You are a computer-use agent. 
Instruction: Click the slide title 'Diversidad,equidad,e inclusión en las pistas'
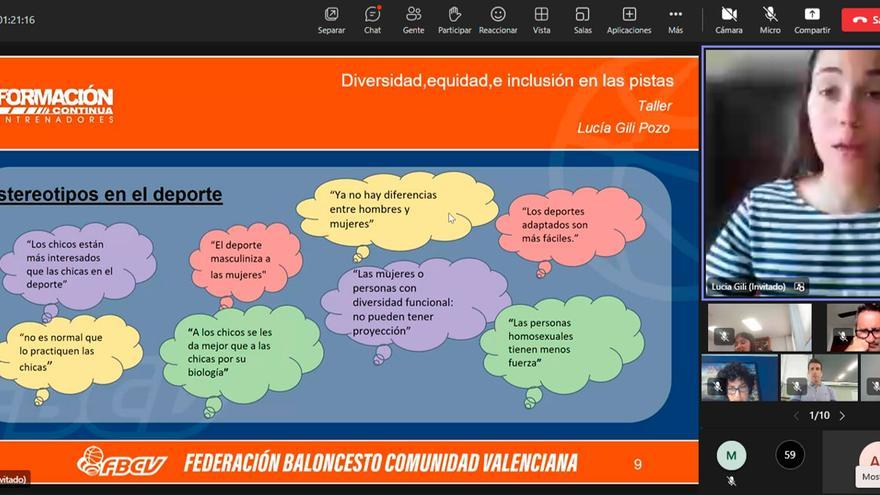click(x=507, y=81)
